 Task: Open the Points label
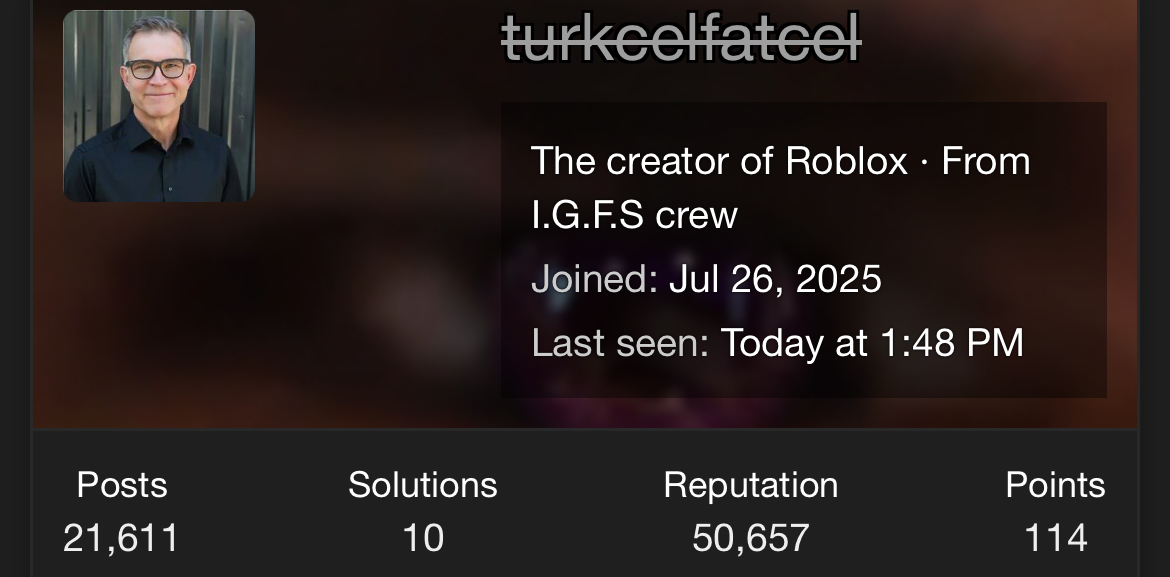click(x=1055, y=485)
